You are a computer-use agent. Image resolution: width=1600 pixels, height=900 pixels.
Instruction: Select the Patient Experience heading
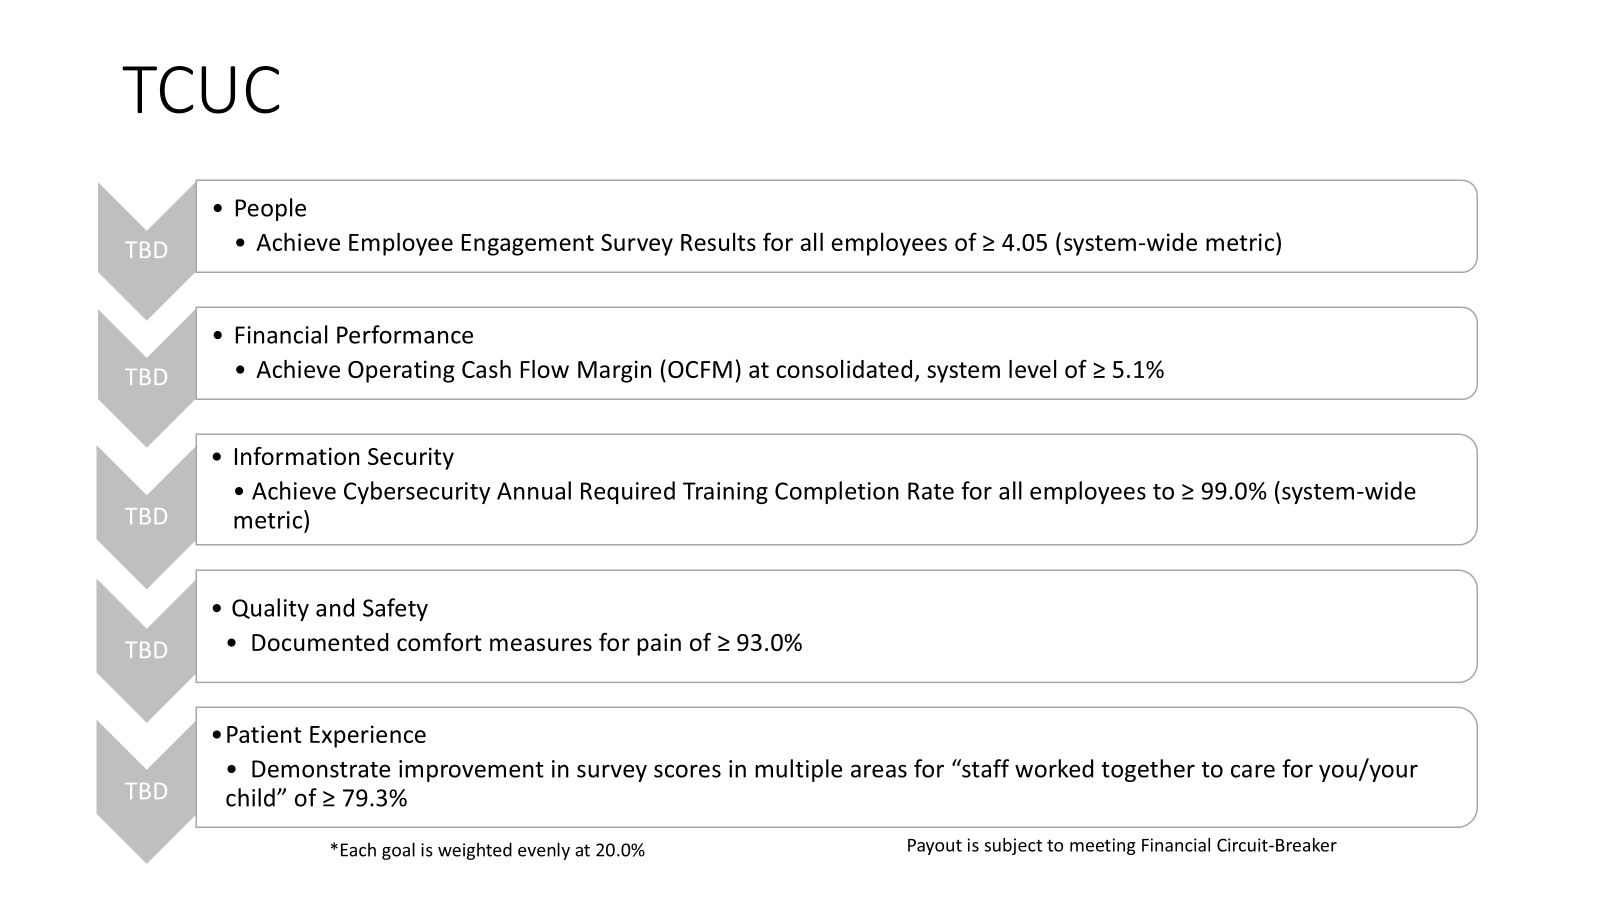[x=325, y=735]
